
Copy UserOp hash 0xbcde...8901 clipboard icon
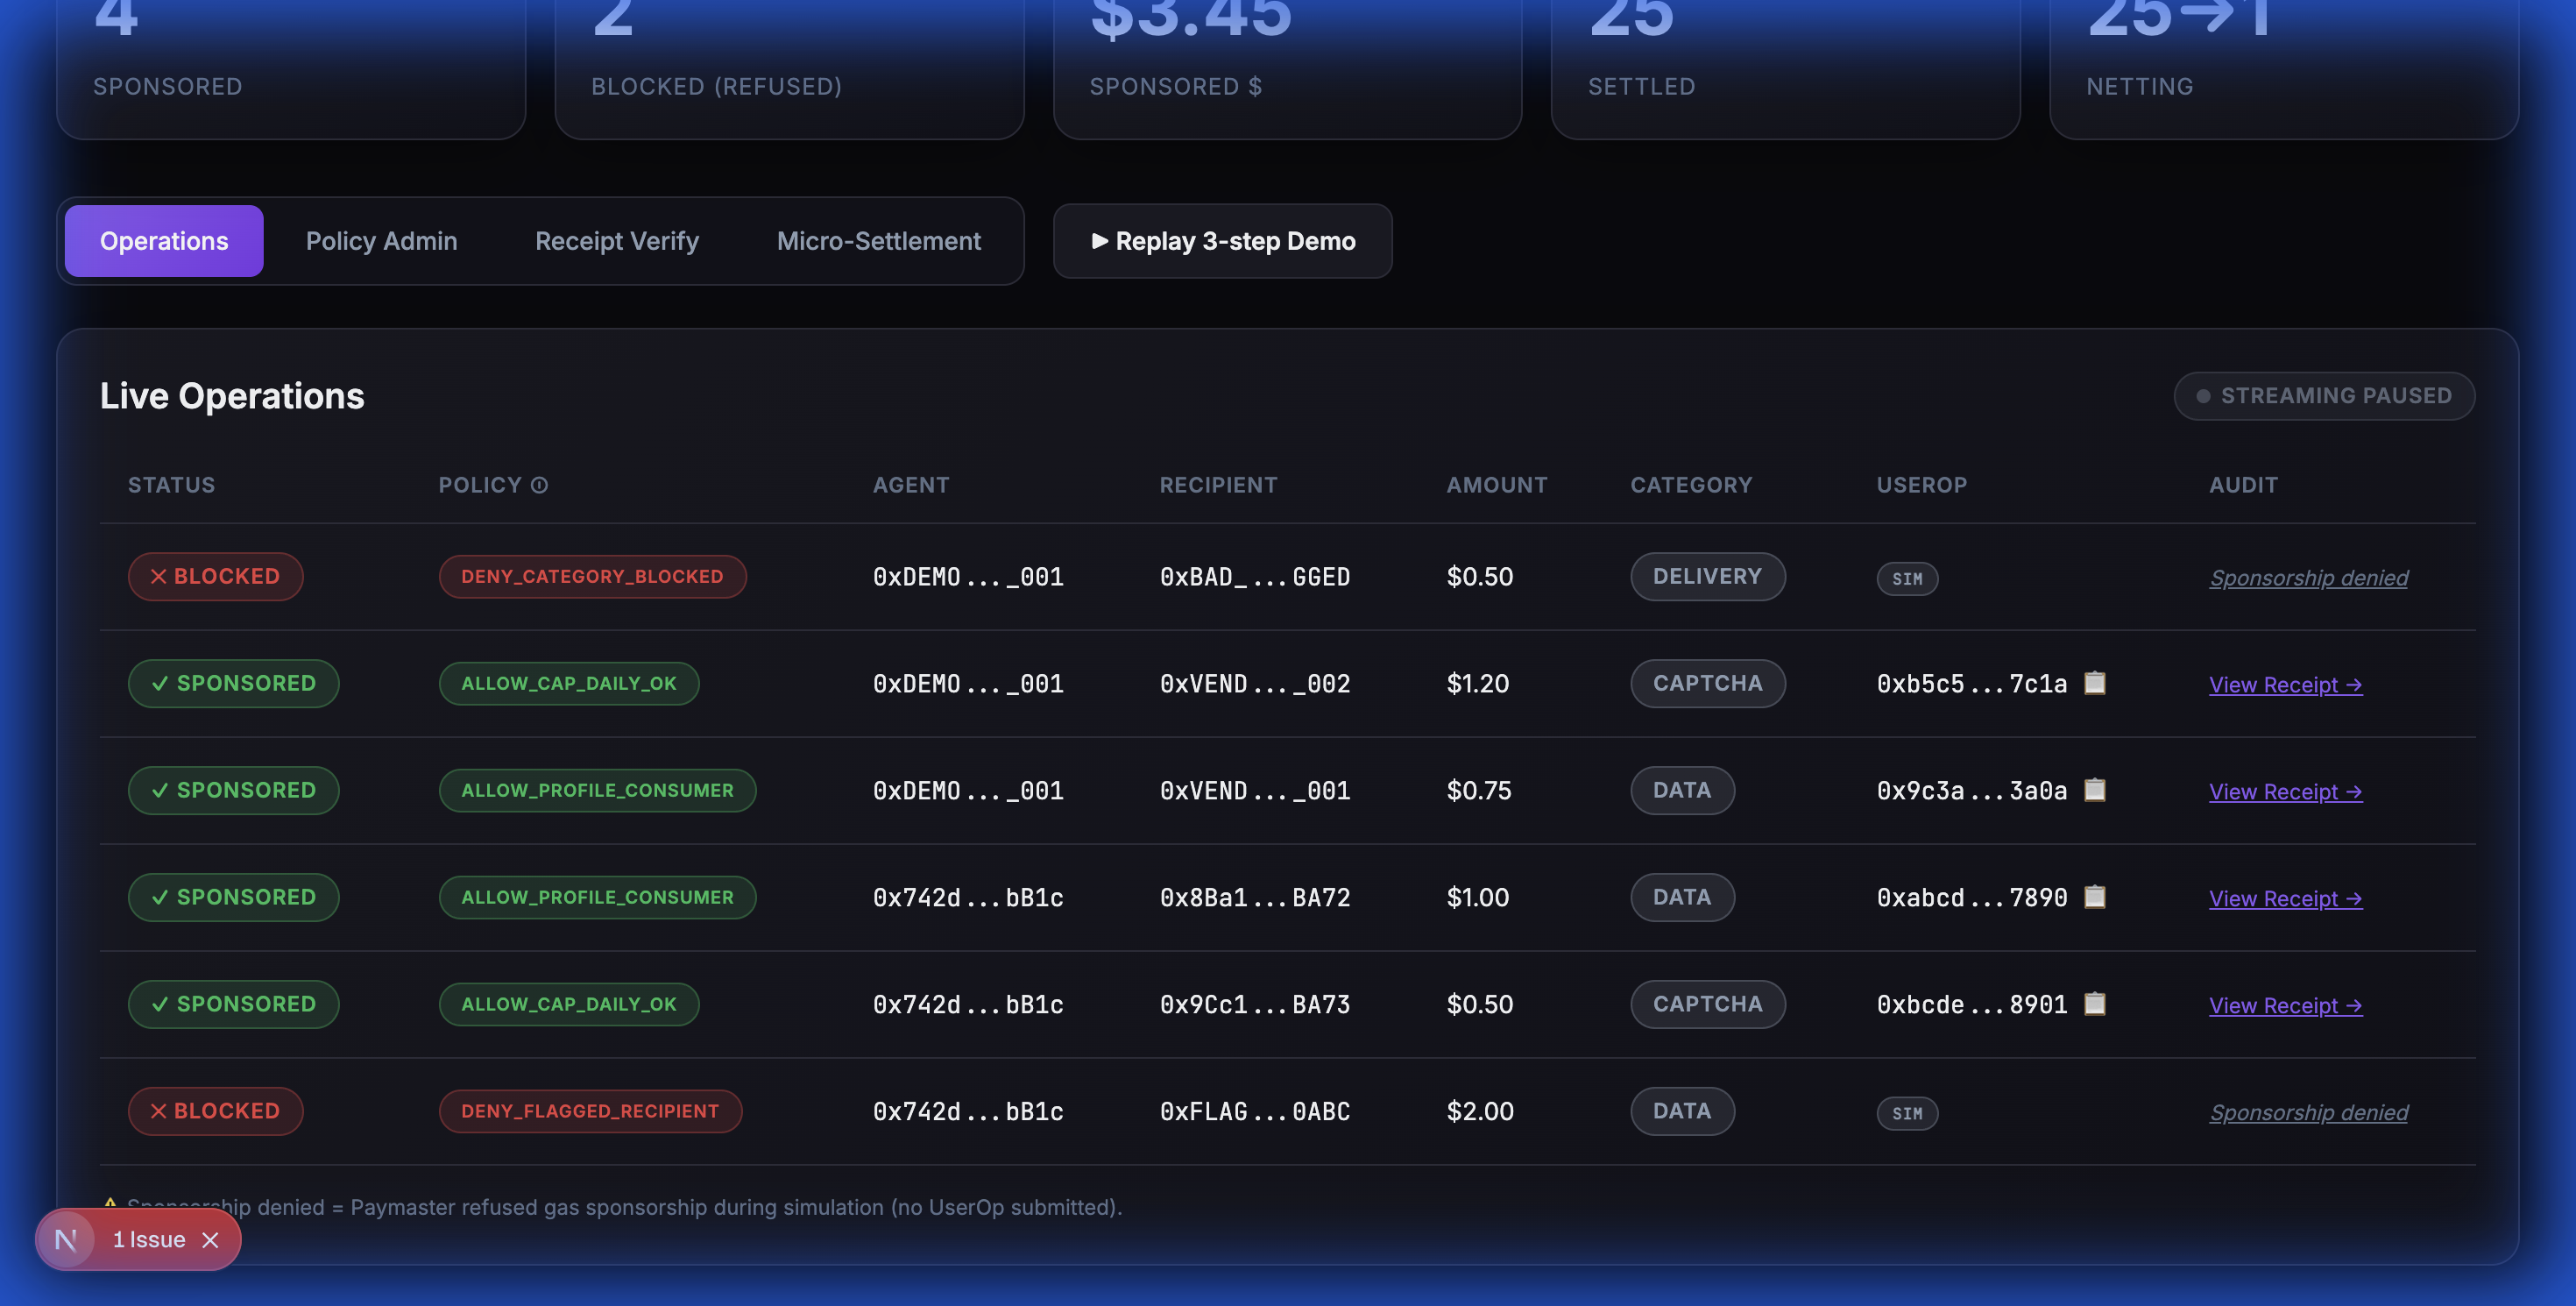coord(2094,1004)
